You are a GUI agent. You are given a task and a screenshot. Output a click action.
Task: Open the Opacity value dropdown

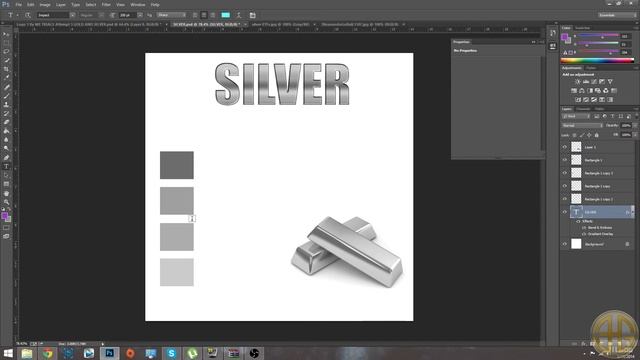pos(635,126)
